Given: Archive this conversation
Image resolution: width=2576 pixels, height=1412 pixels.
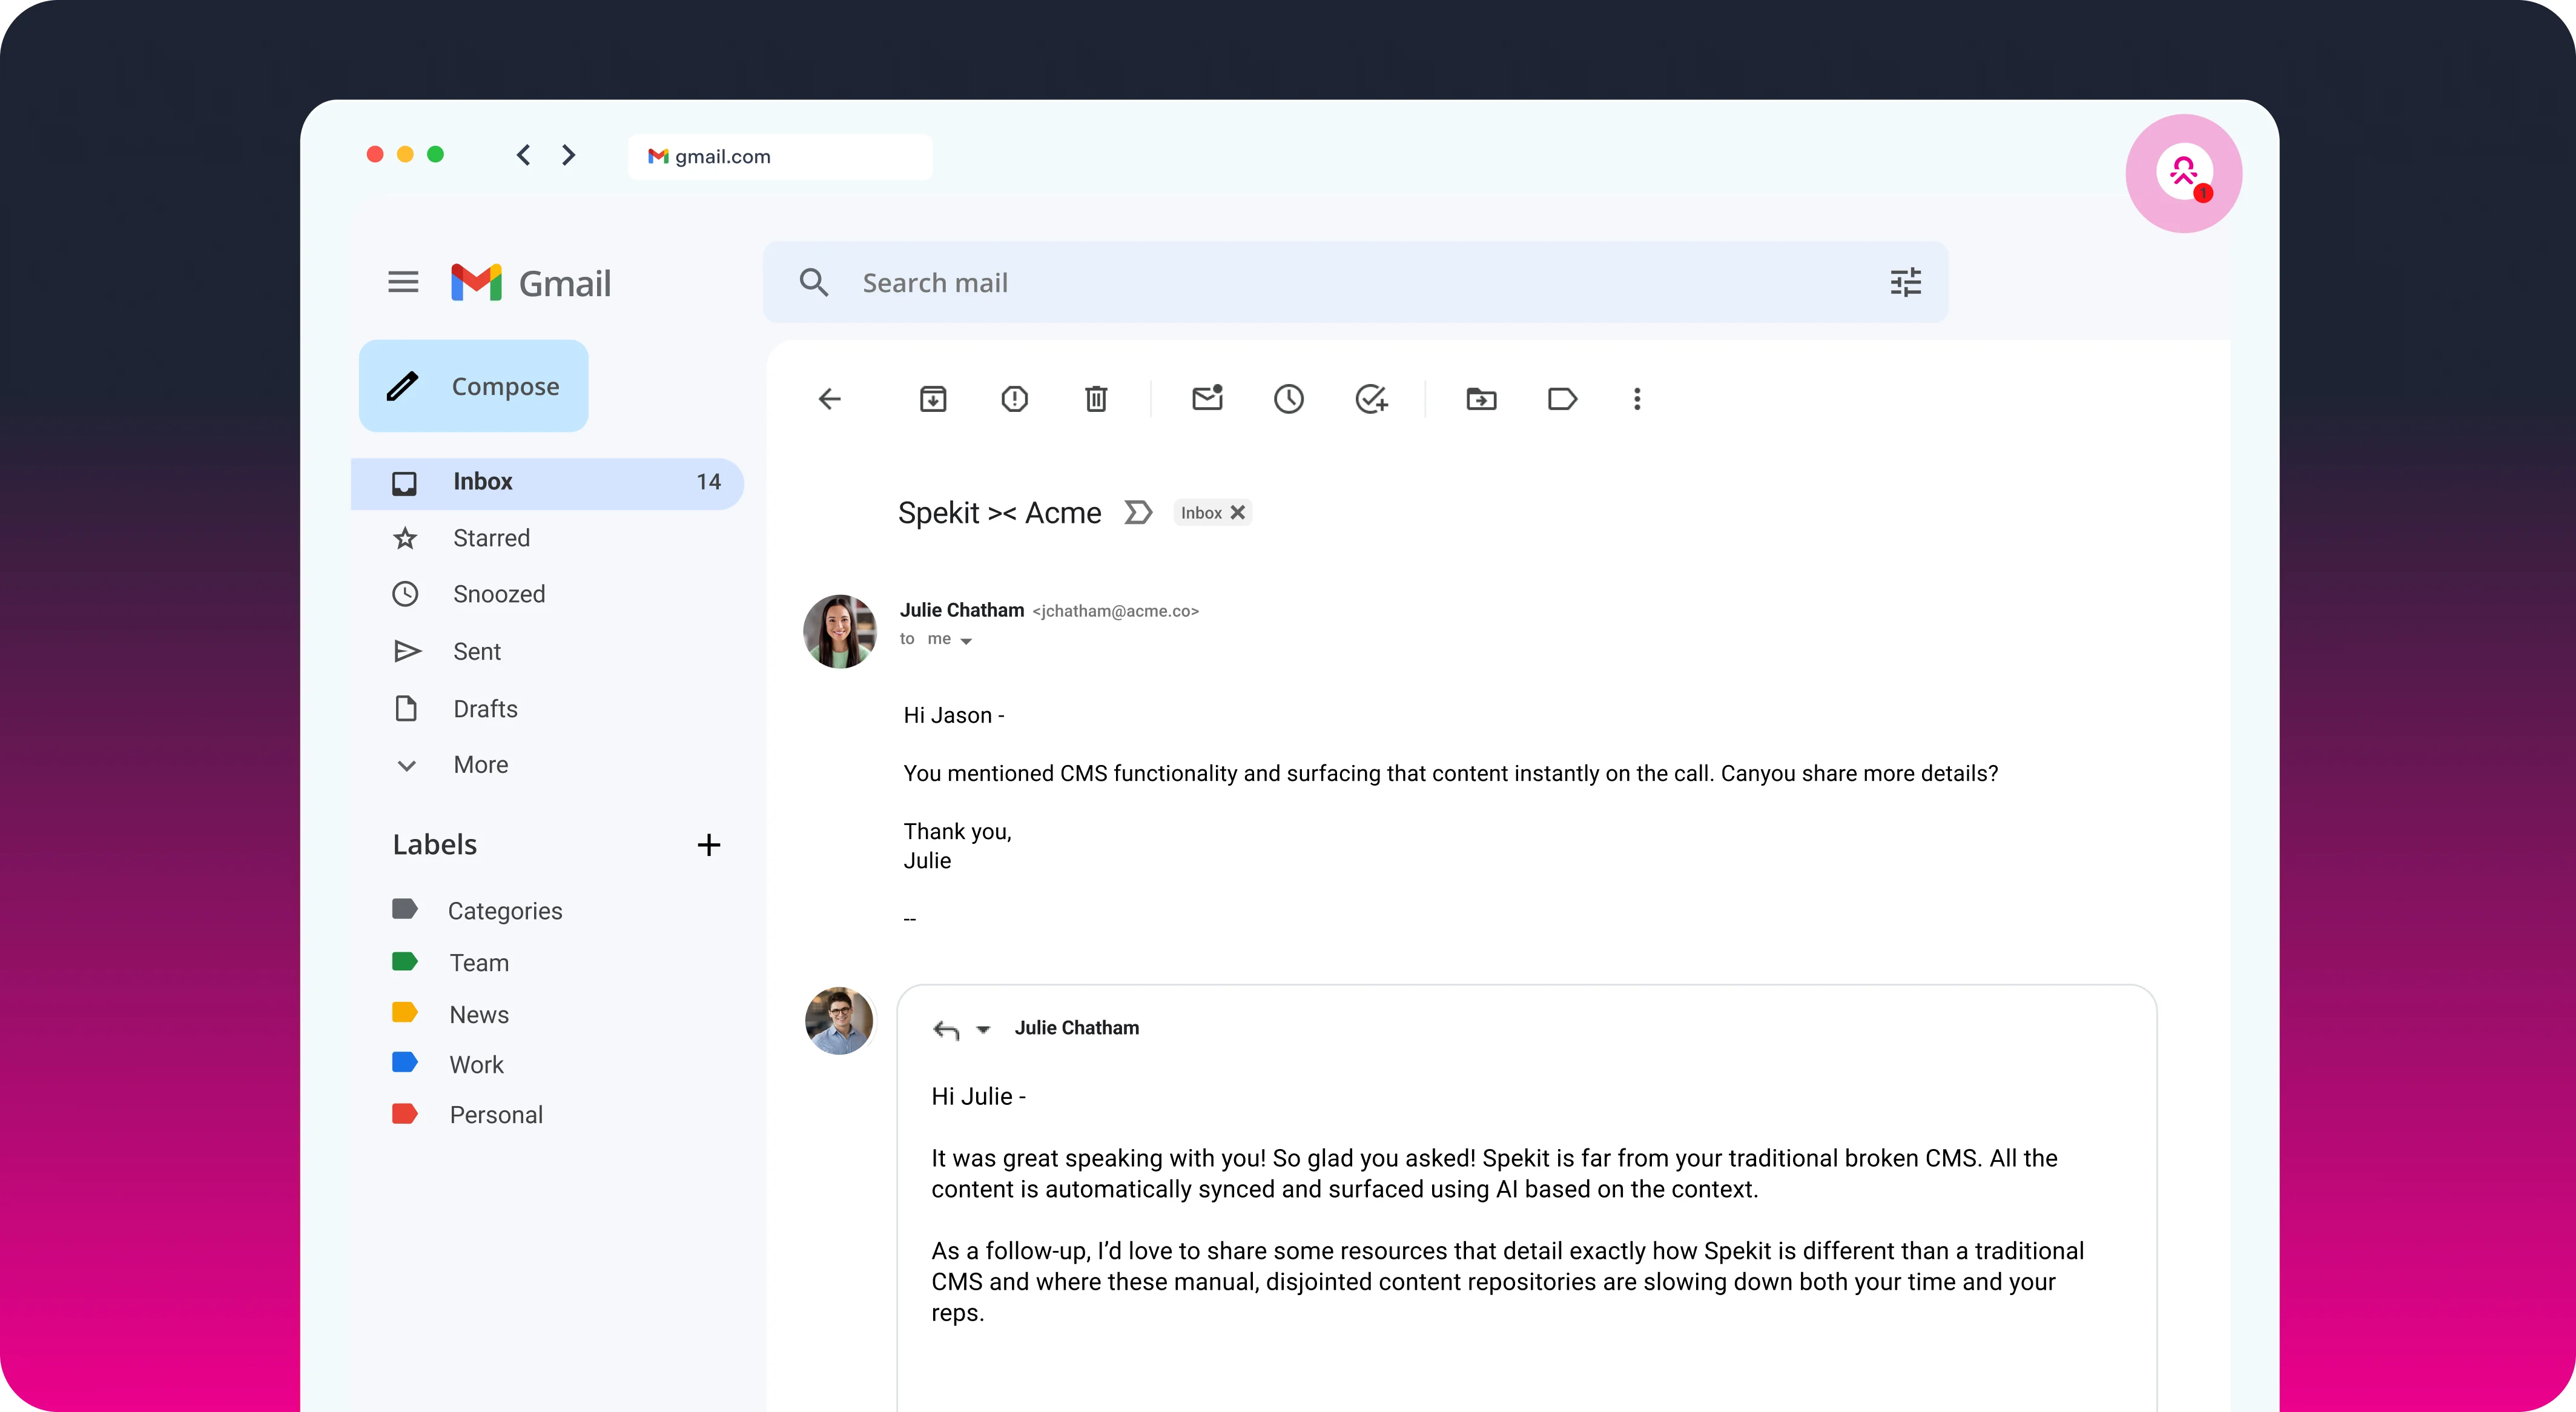Looking at the screenshot, I should (x=933, y=400).
